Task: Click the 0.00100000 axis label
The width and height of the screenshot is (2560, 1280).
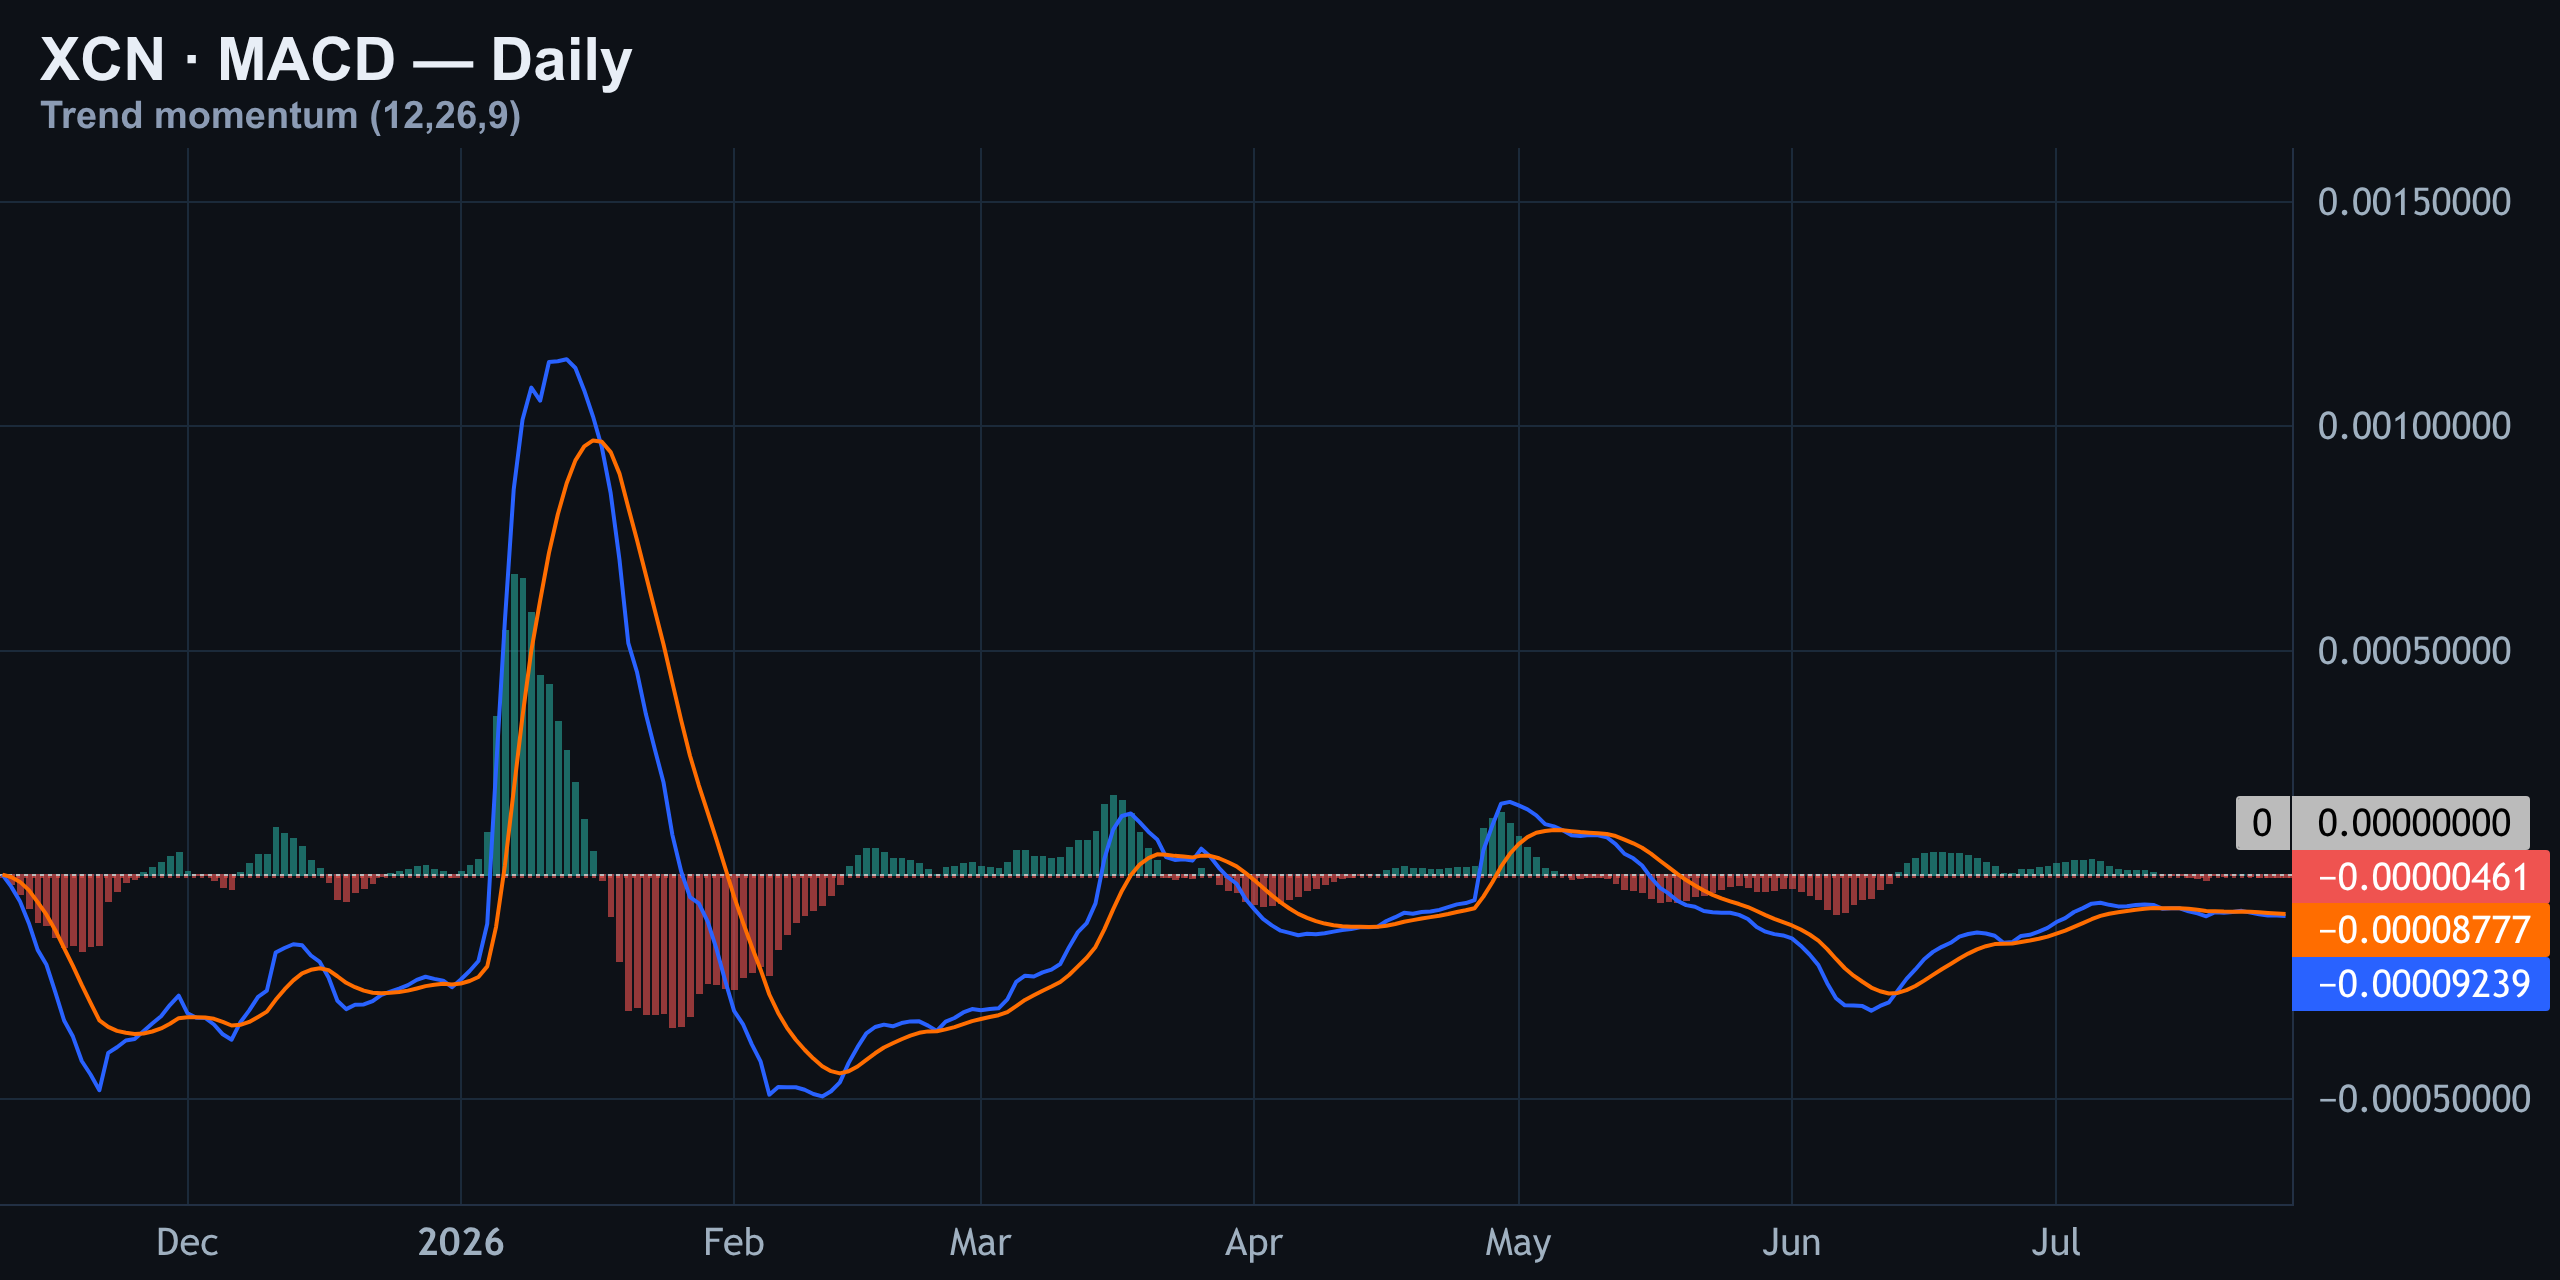Action: 2414,426
